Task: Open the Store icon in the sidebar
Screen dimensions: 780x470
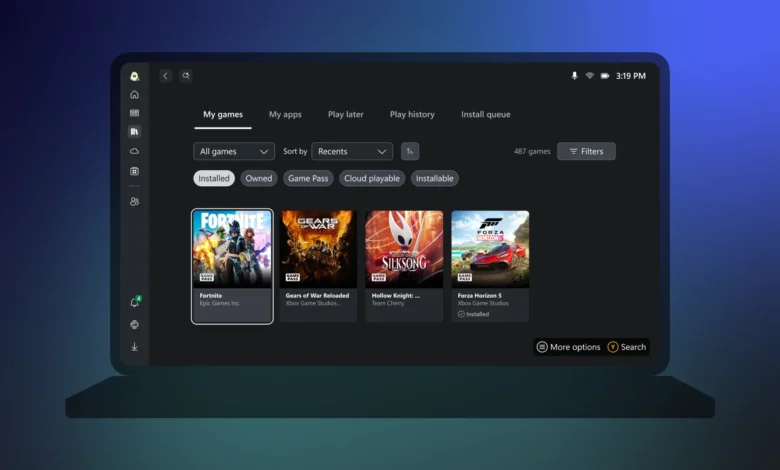Action: pyautogui.click(x=135, y=171)
